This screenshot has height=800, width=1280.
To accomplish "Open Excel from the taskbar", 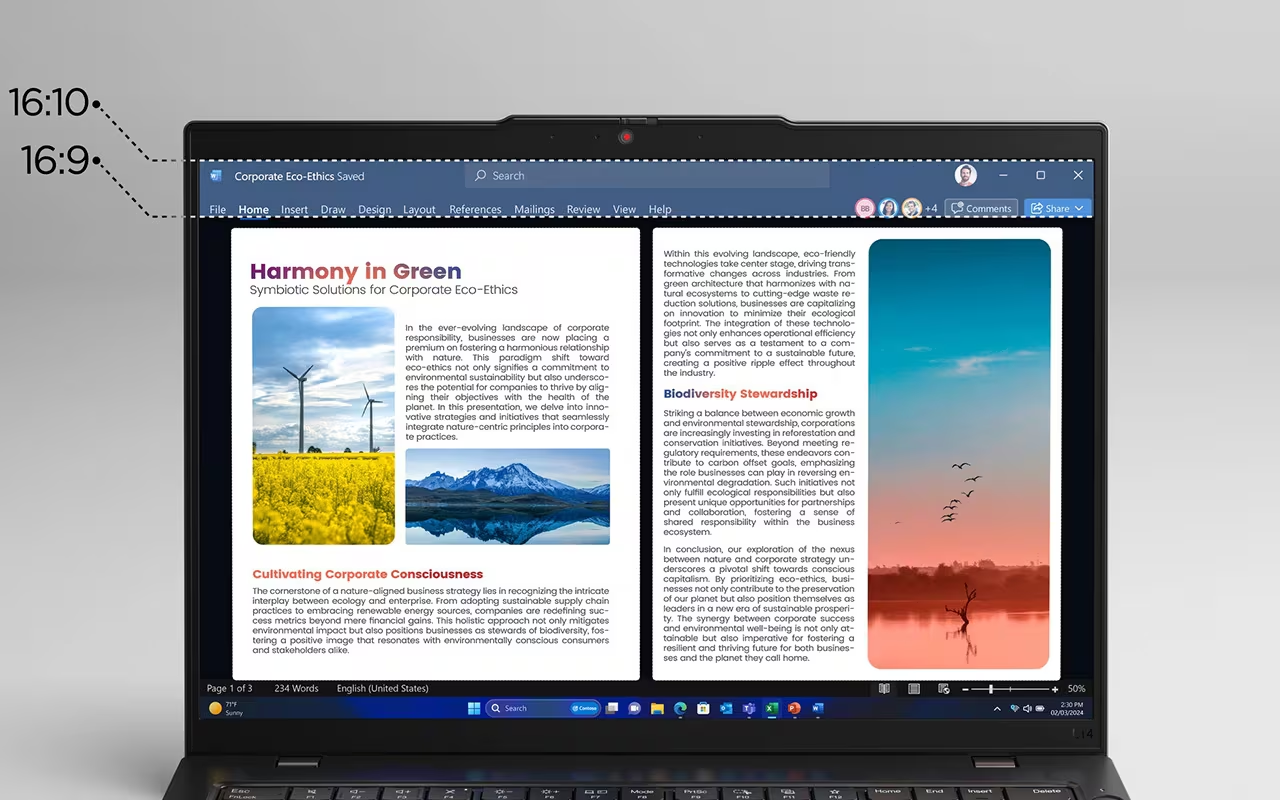I will pos(771,708).
